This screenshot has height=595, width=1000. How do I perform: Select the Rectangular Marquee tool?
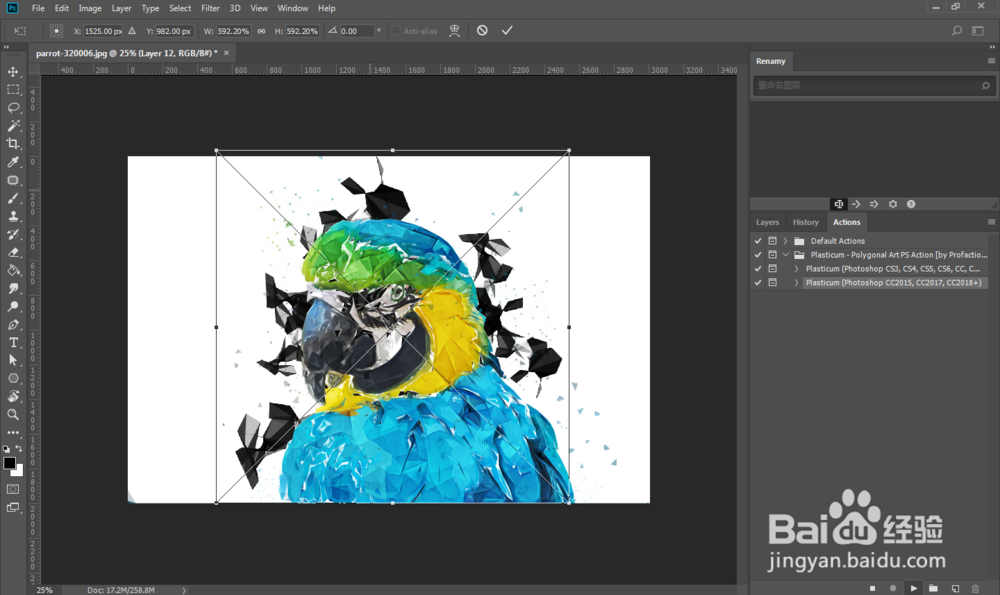[x=13, y=89]
